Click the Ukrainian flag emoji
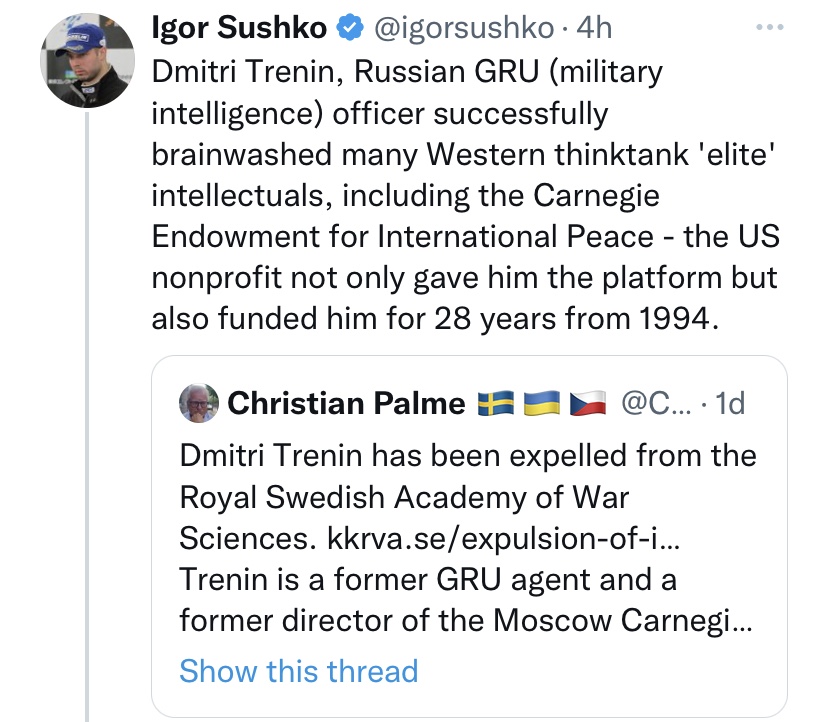Image resolution: width=828 pixels, height=722 pixels. point(540,403)
